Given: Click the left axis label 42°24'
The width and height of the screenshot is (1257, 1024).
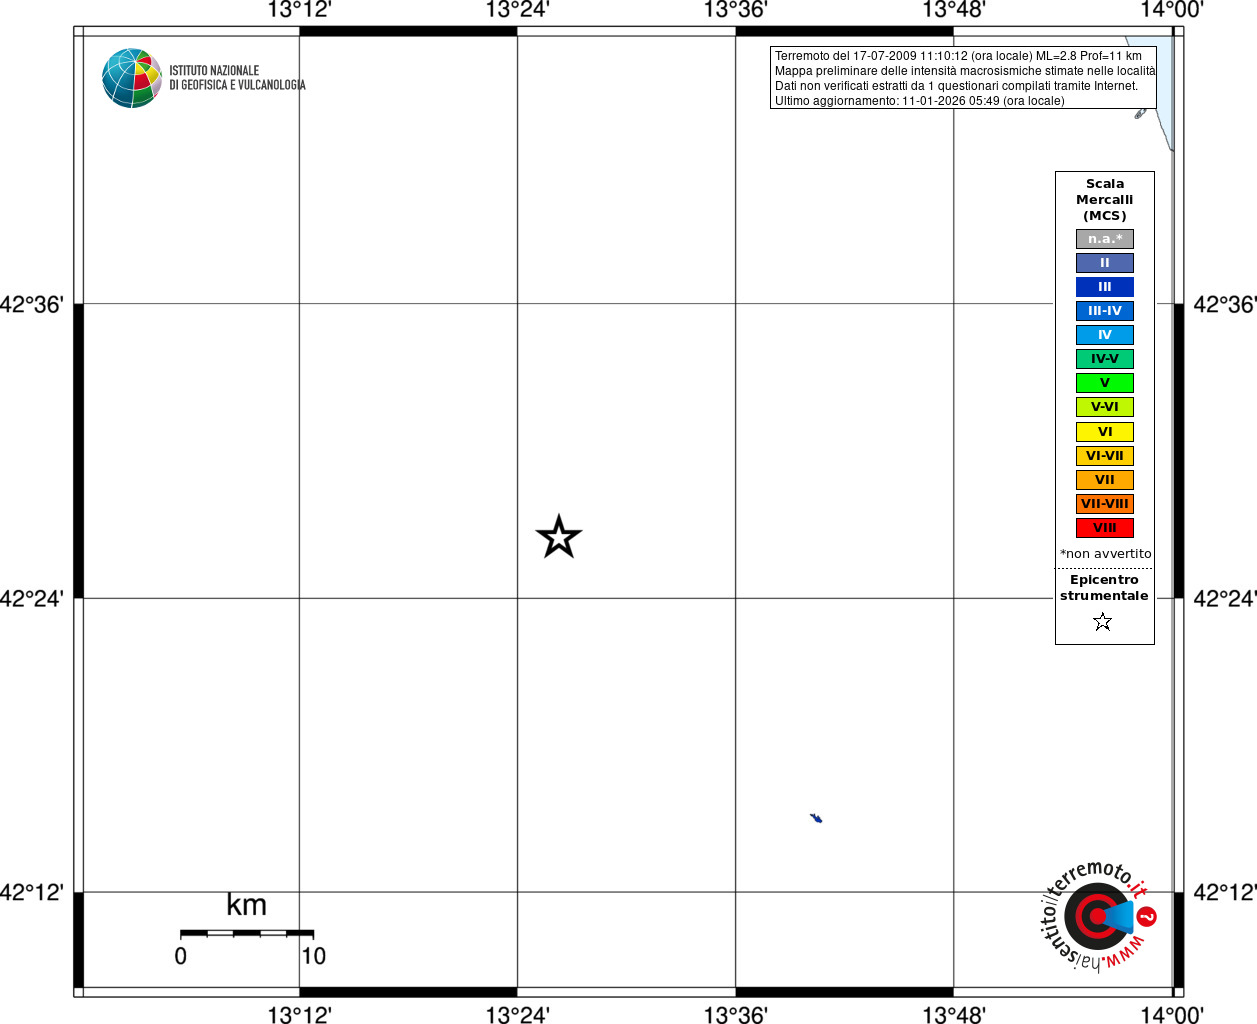Looking at the screenshot, I should (32, 598).
